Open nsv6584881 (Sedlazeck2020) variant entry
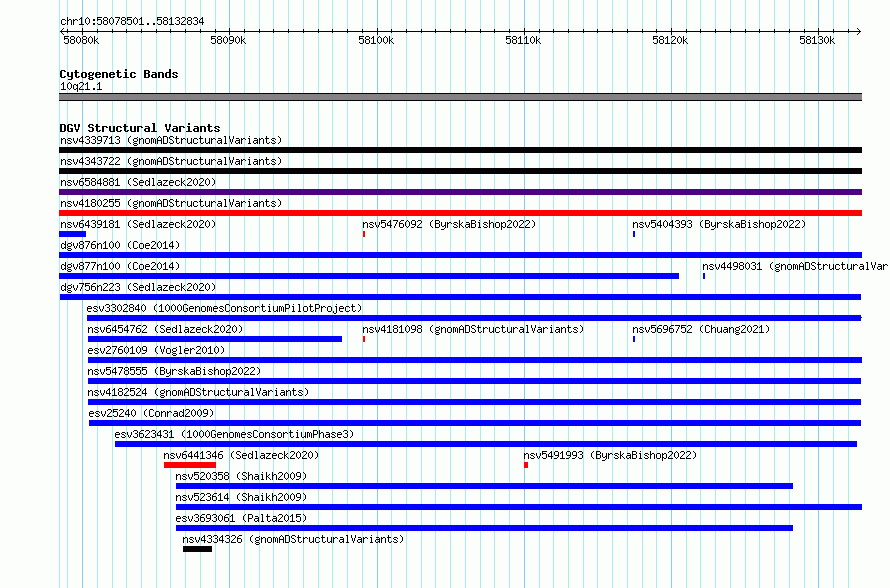This screenshot has height=588, width=890. coord(138,182)
